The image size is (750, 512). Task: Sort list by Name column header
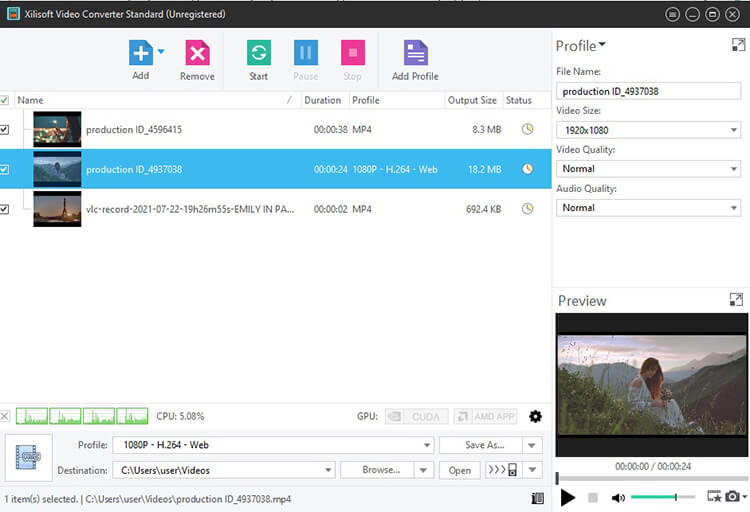(158, 100)
